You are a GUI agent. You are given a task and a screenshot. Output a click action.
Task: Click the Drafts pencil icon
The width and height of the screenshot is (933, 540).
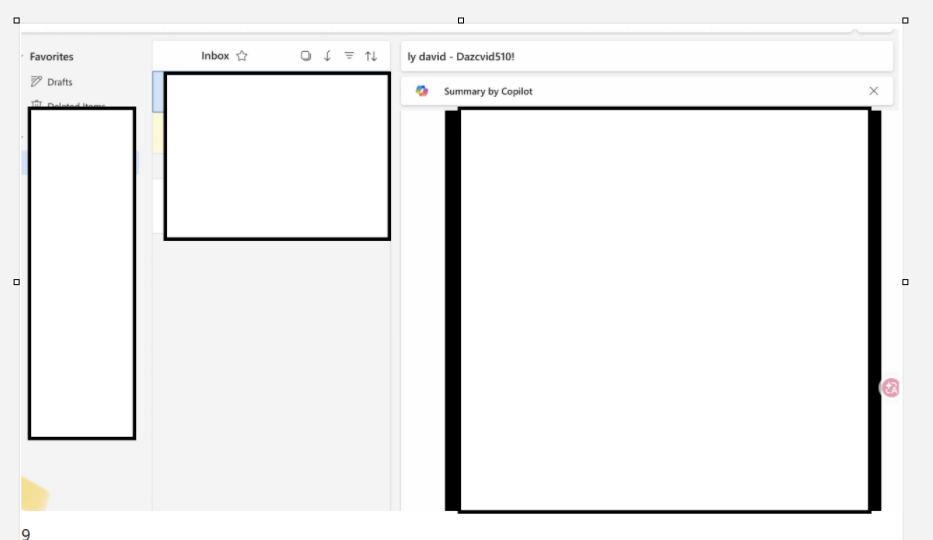coord(36,81)
